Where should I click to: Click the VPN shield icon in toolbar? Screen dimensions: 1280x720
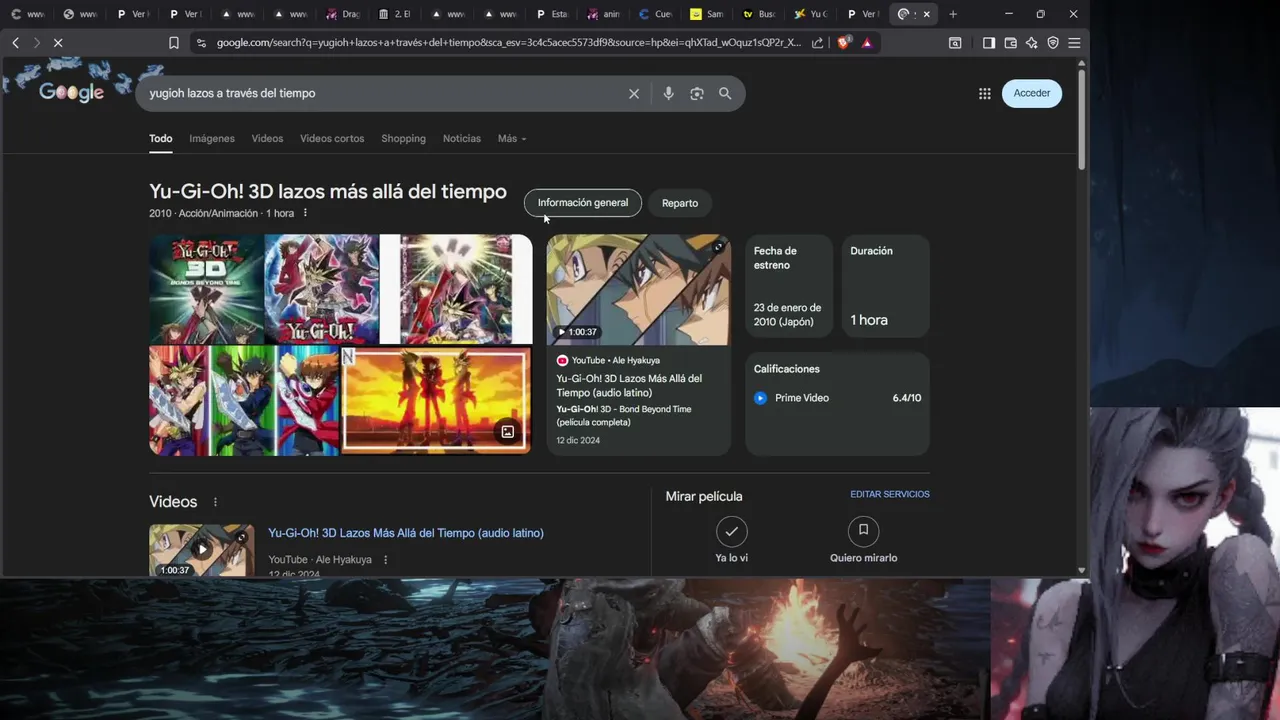tap(1053, 43)
